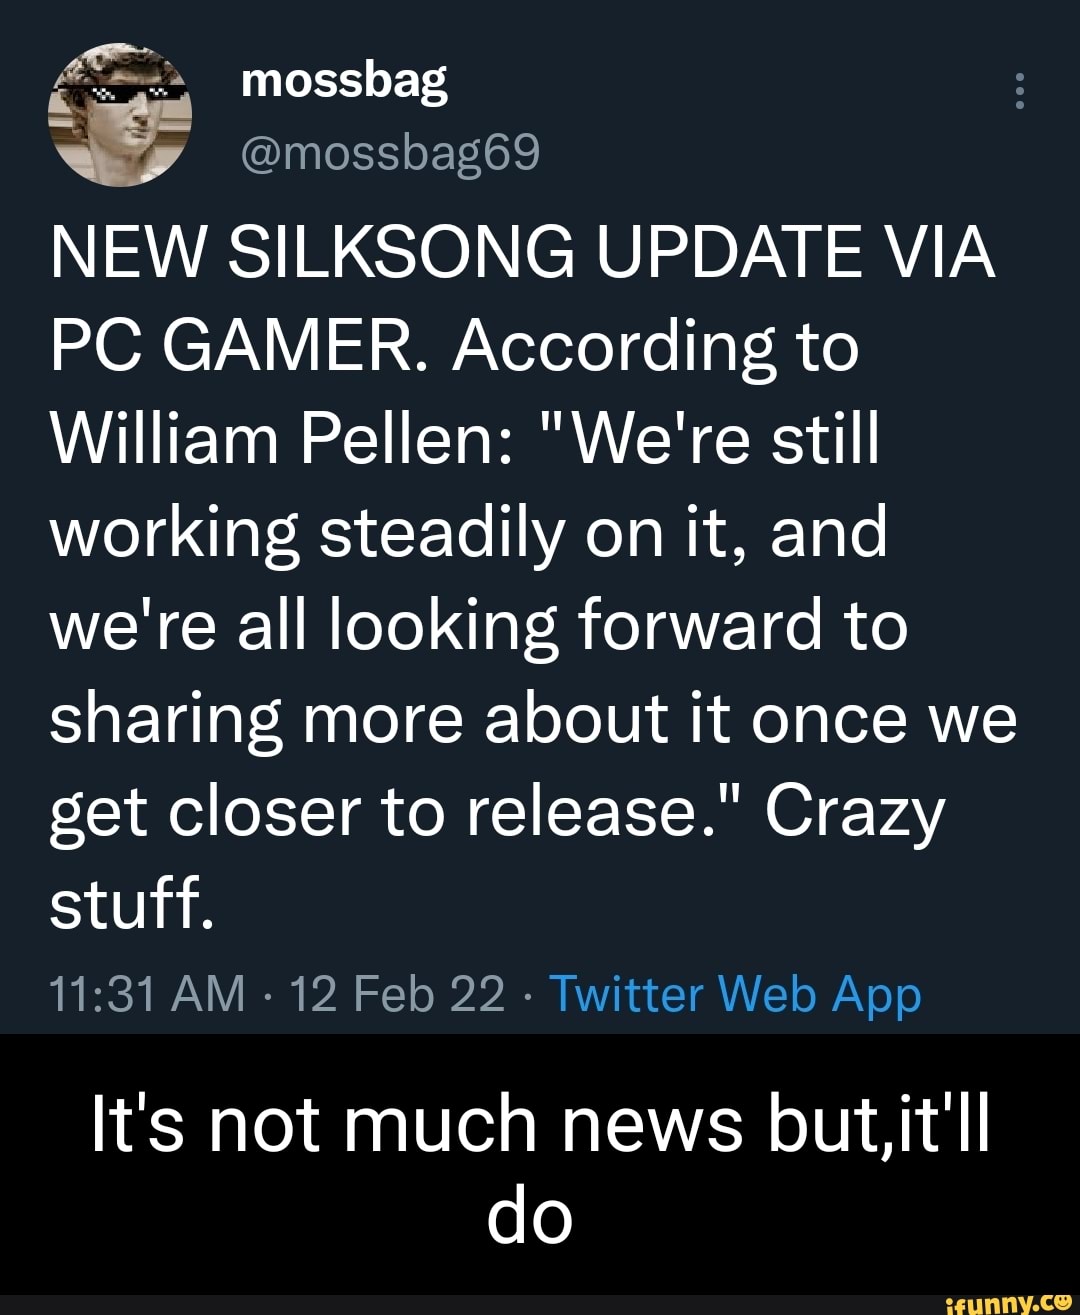Click the caption "It's not much news"
The height and width of the screenshot is (1315, 1080).
(x=417, y=1124)
